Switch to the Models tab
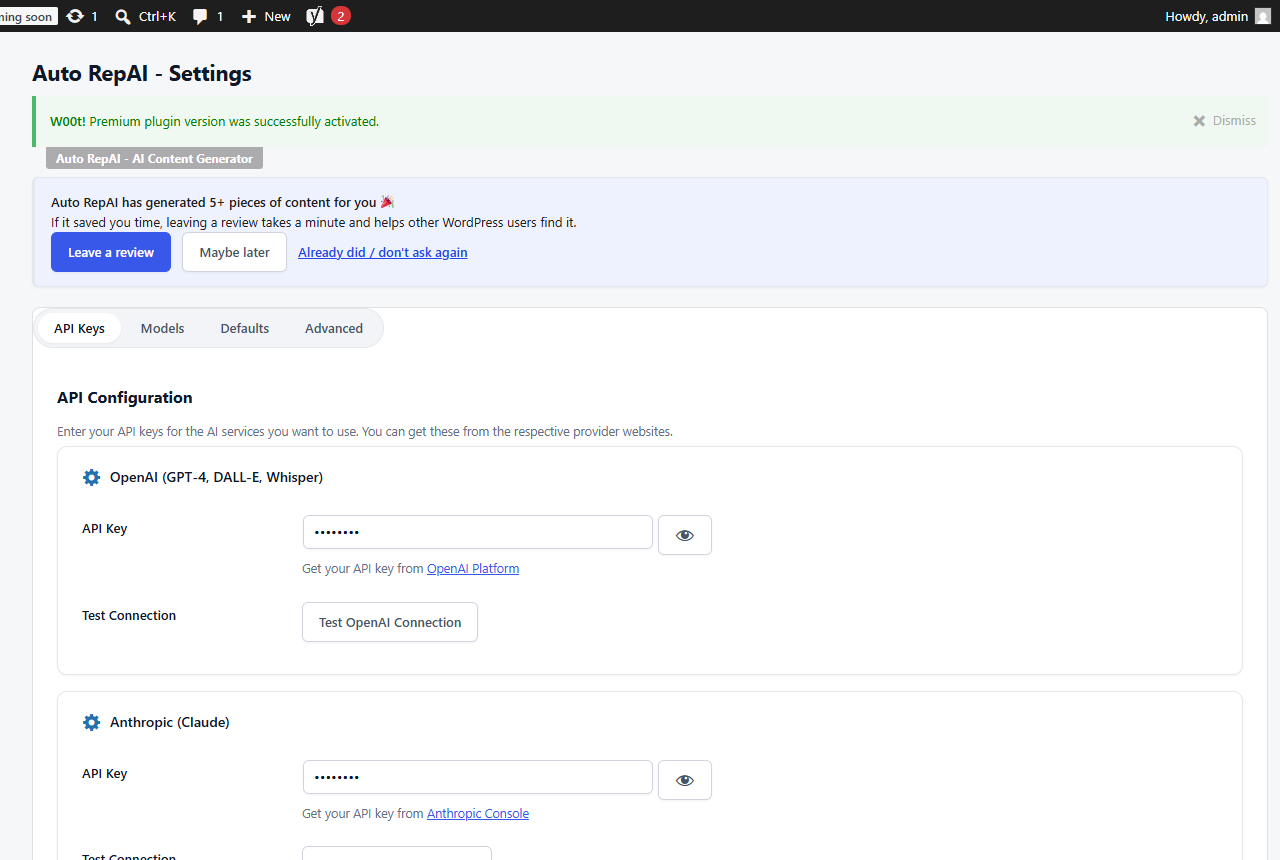Screen dimensions: 1280x860 coord(162,328)
